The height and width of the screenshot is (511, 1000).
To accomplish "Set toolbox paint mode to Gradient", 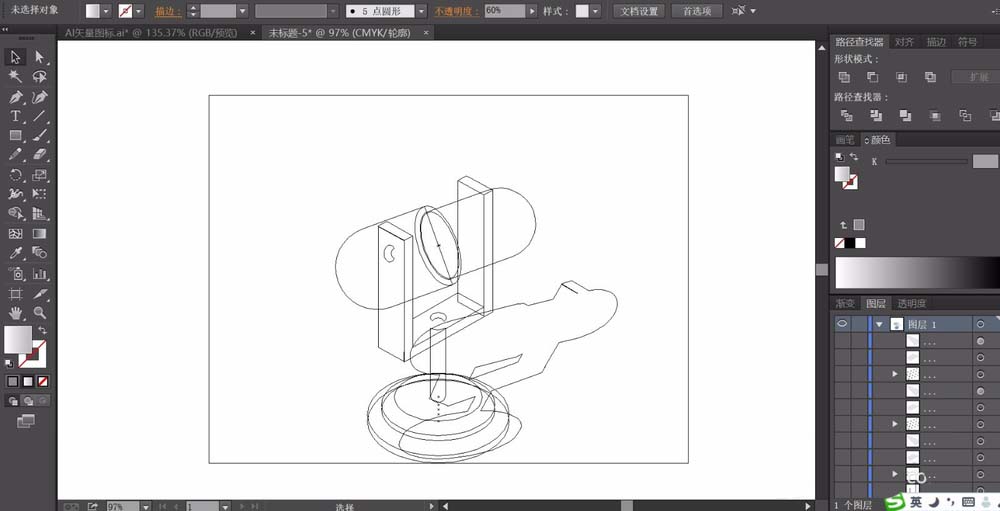I will click(x=27, y=381).
